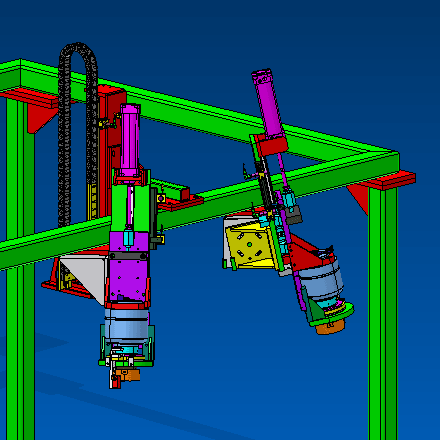Image resolution: width=440 pixels, height=440 pixels.
Task: Select the orange nozzle under vertical unit
Action: pos(128,374)
